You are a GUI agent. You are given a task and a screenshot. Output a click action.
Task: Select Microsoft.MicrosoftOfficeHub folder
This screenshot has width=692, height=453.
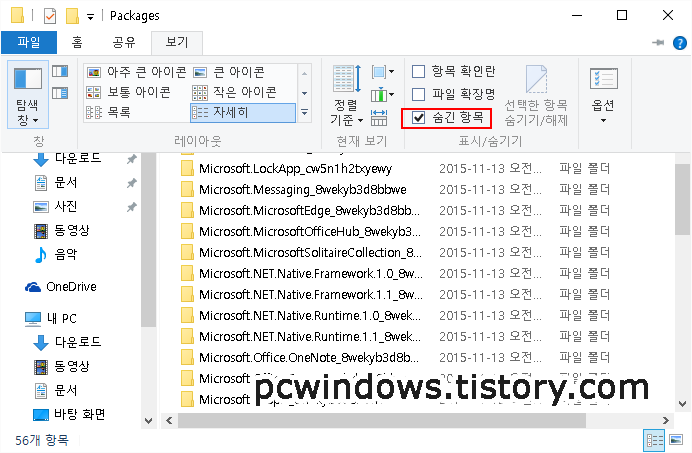[310, 231]
